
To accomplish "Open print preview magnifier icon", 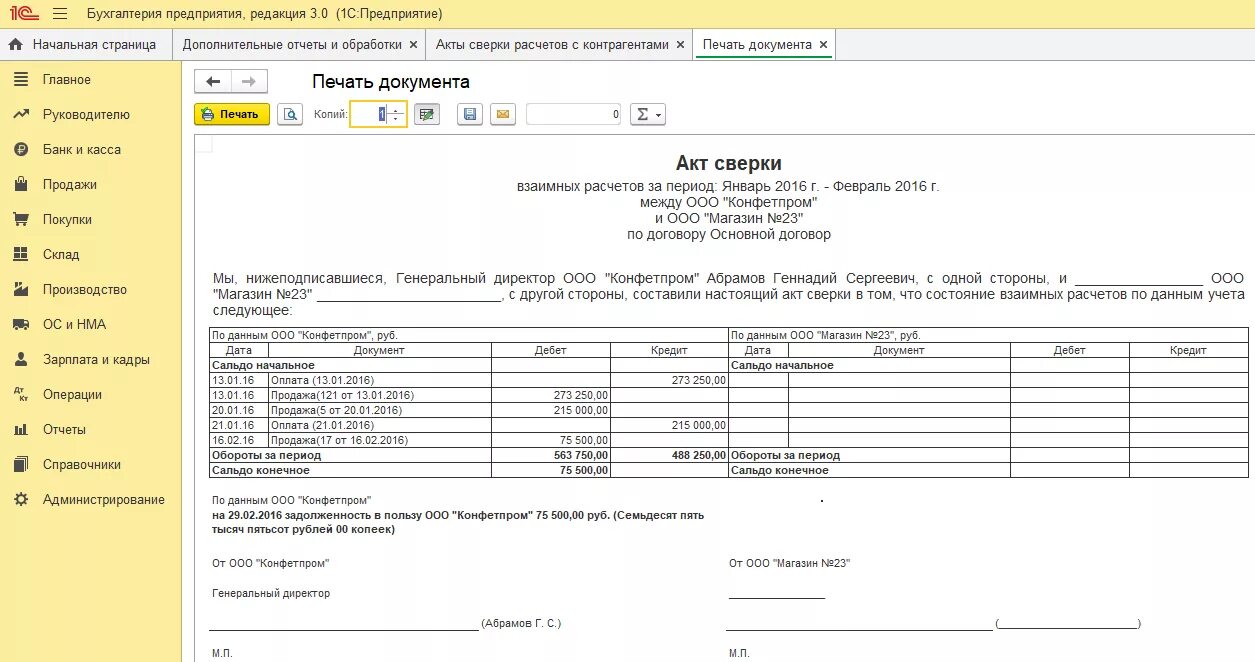I will coord(289,114).
